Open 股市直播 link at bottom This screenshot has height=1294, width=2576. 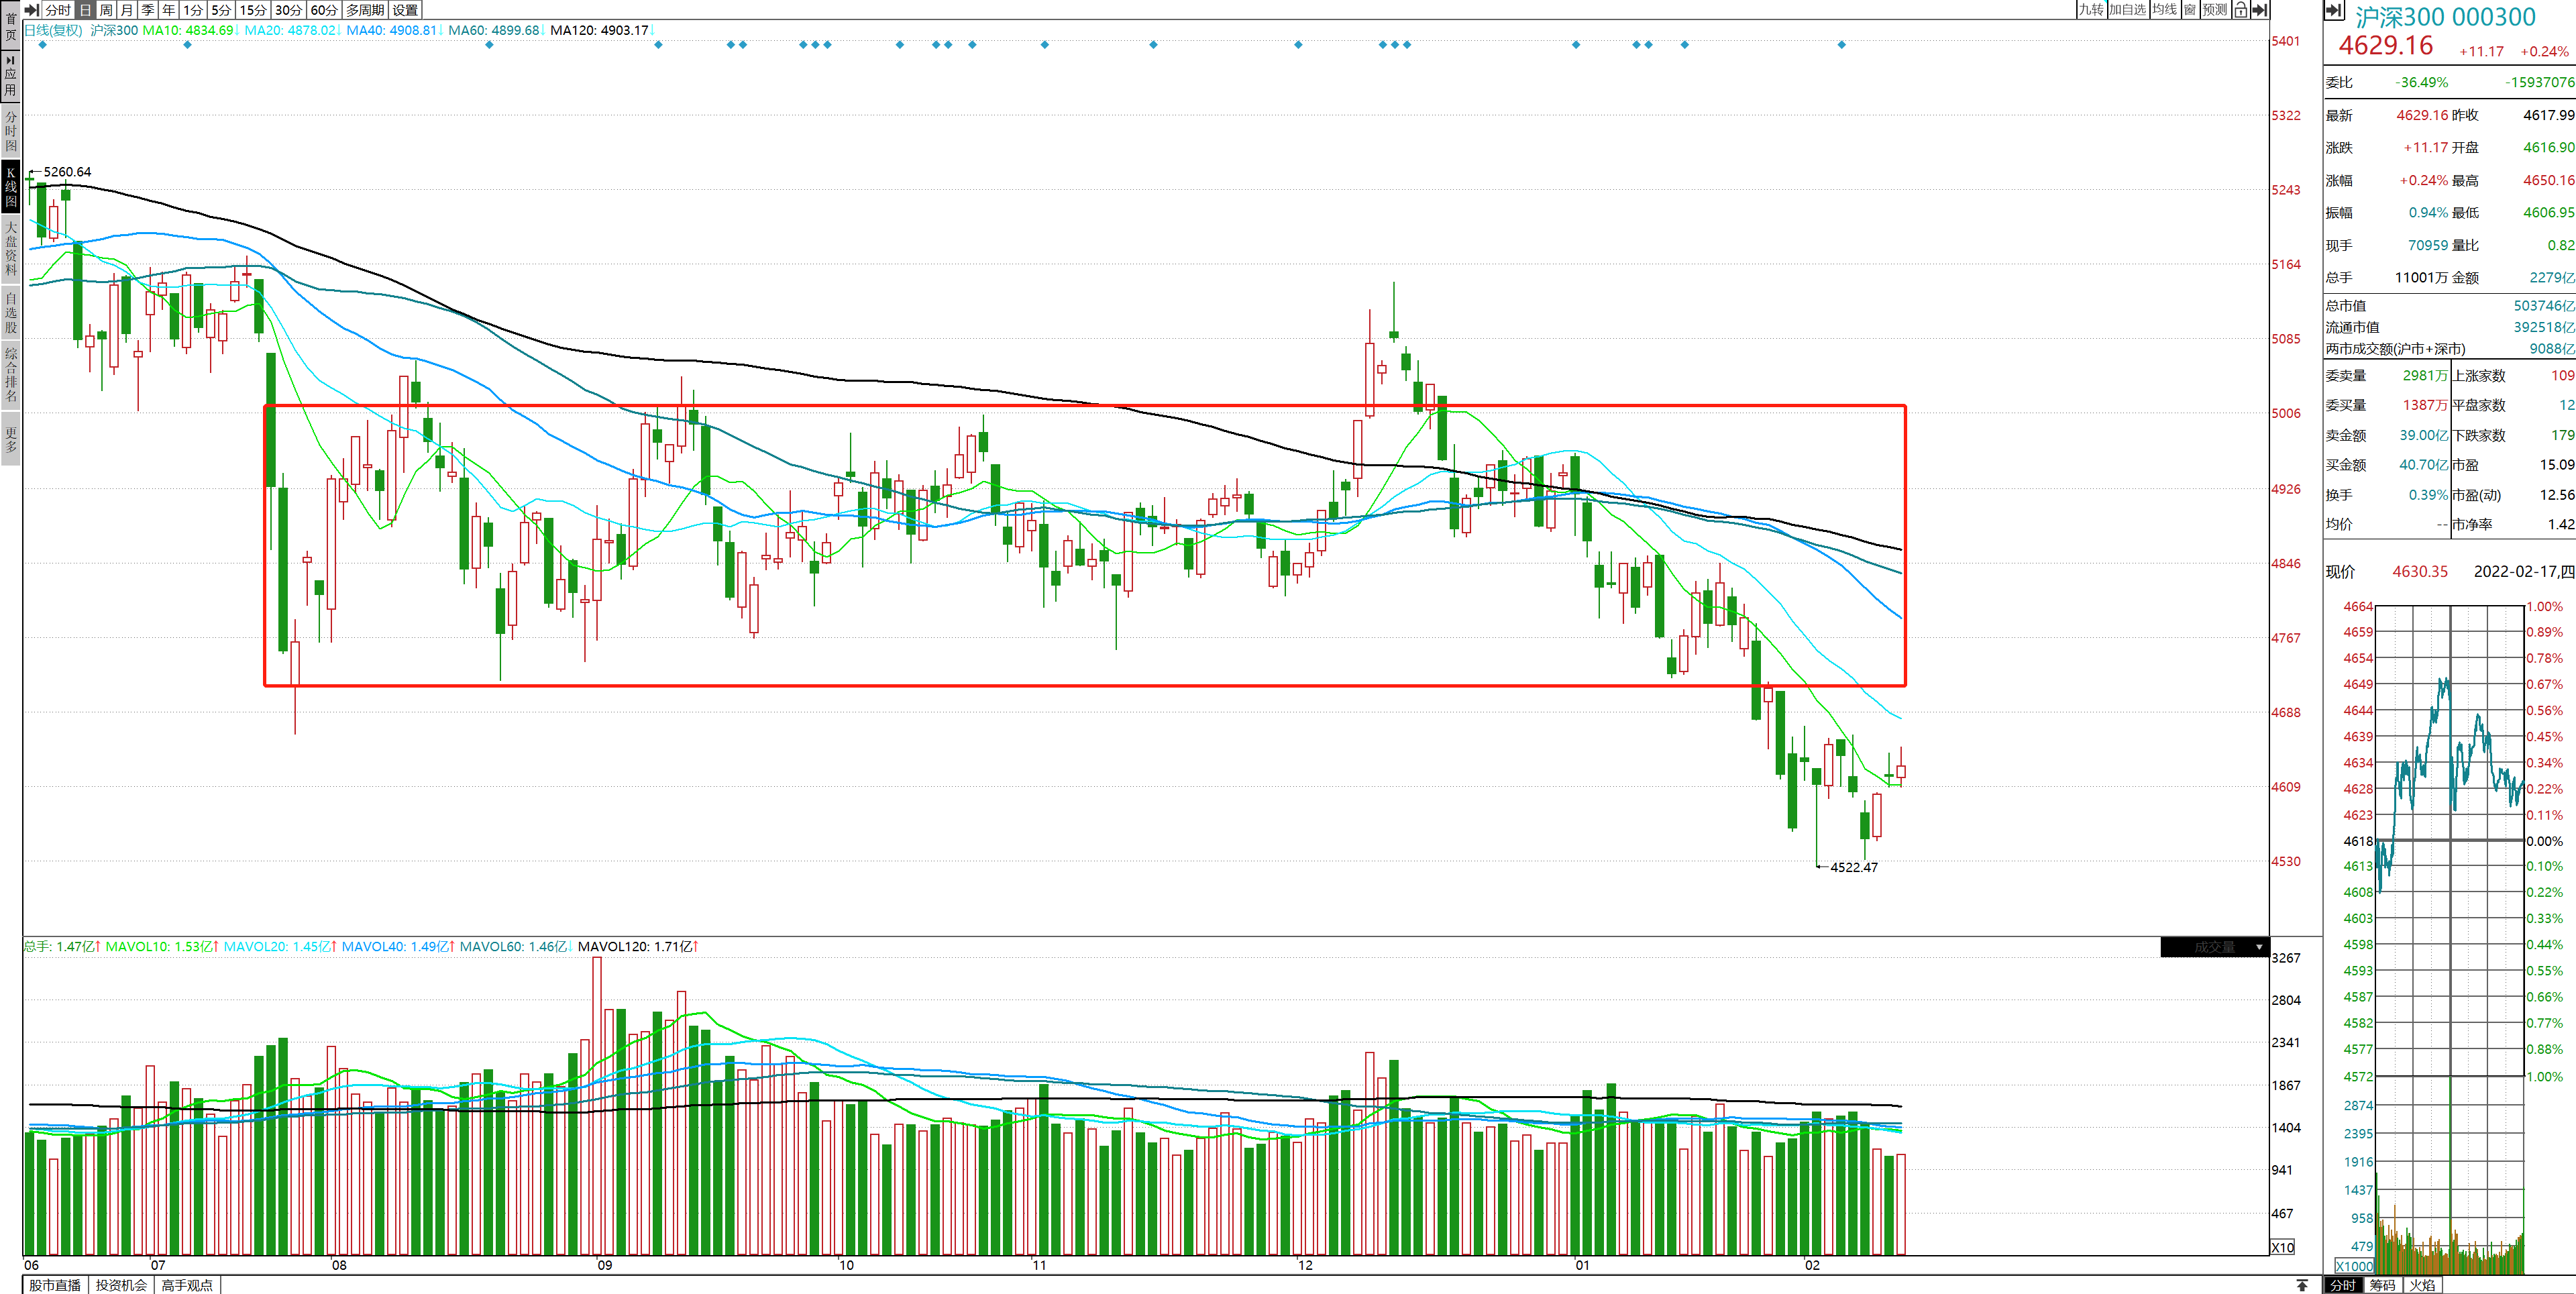[55, 1285]
